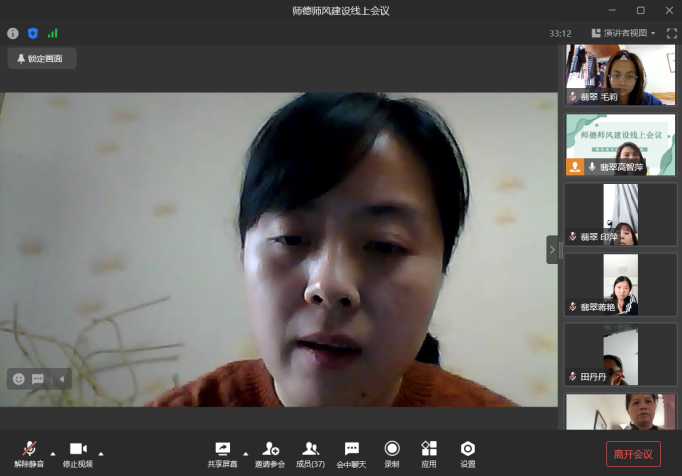Expand video options arrow beside 停止视频
This screenshot has width=682, height=476.
[101, 454]
